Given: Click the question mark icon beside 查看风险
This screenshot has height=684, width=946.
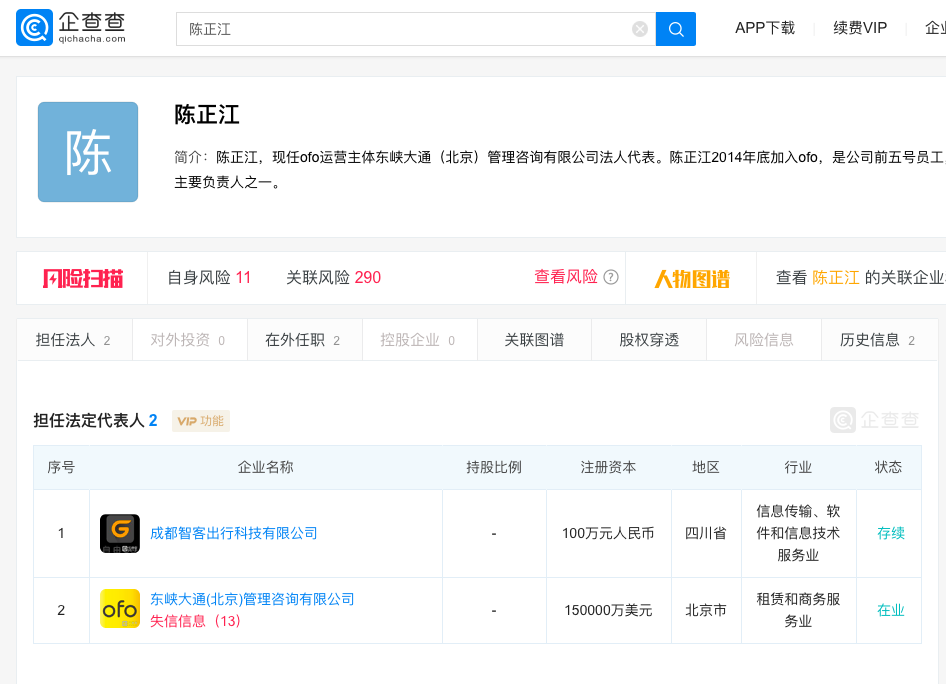Looking at the screenshot, I should coord(611,278).
